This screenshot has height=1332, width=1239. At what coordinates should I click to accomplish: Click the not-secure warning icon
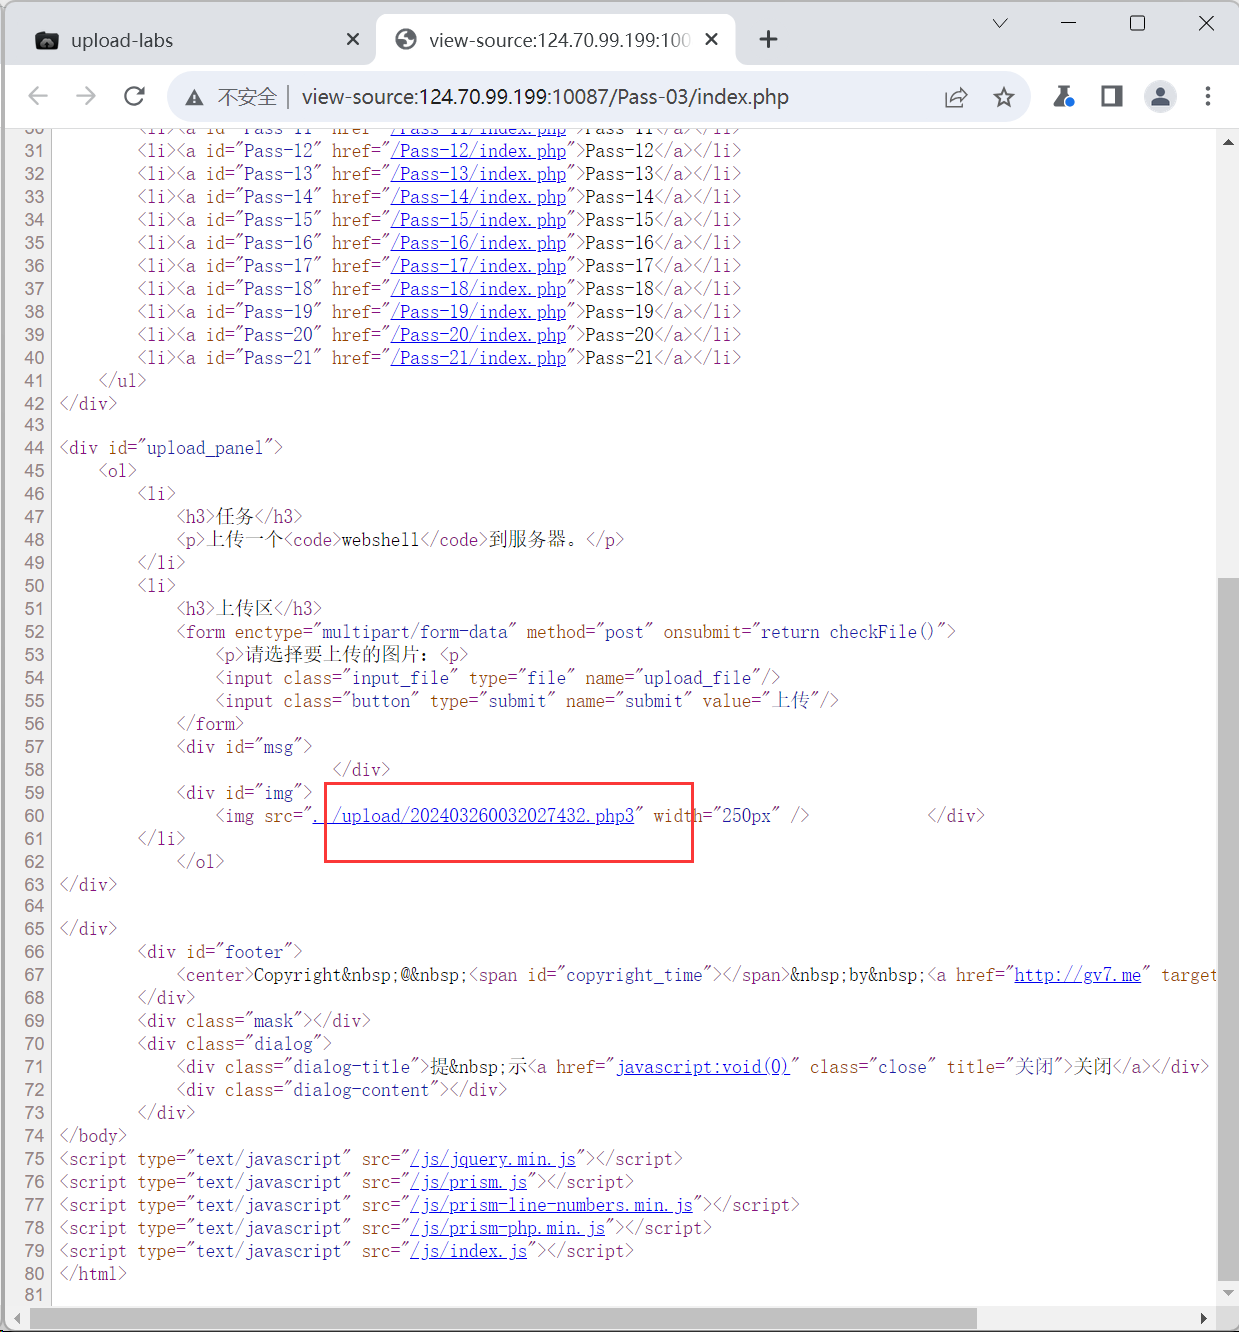[x=195, y=97]
